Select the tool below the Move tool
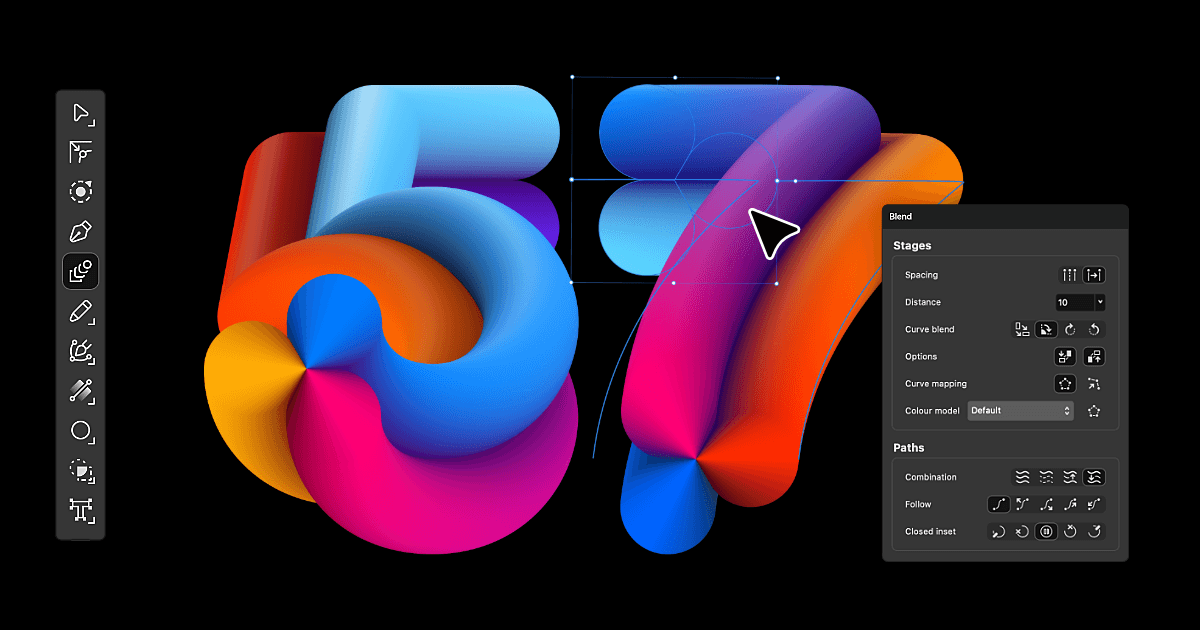 81,152
